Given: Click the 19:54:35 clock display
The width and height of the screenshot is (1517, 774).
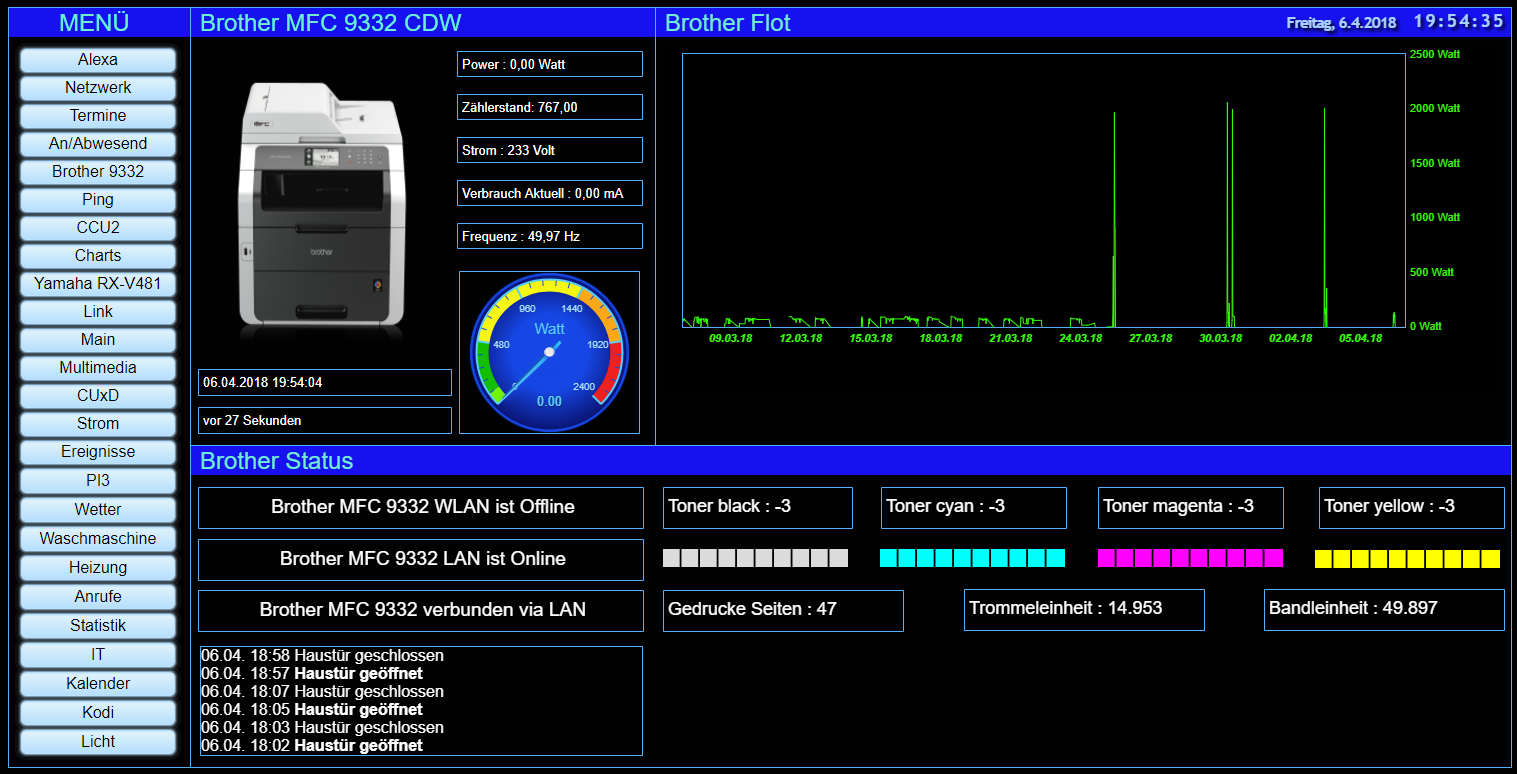Looking at the screenshot, I should click(1458, 21).
